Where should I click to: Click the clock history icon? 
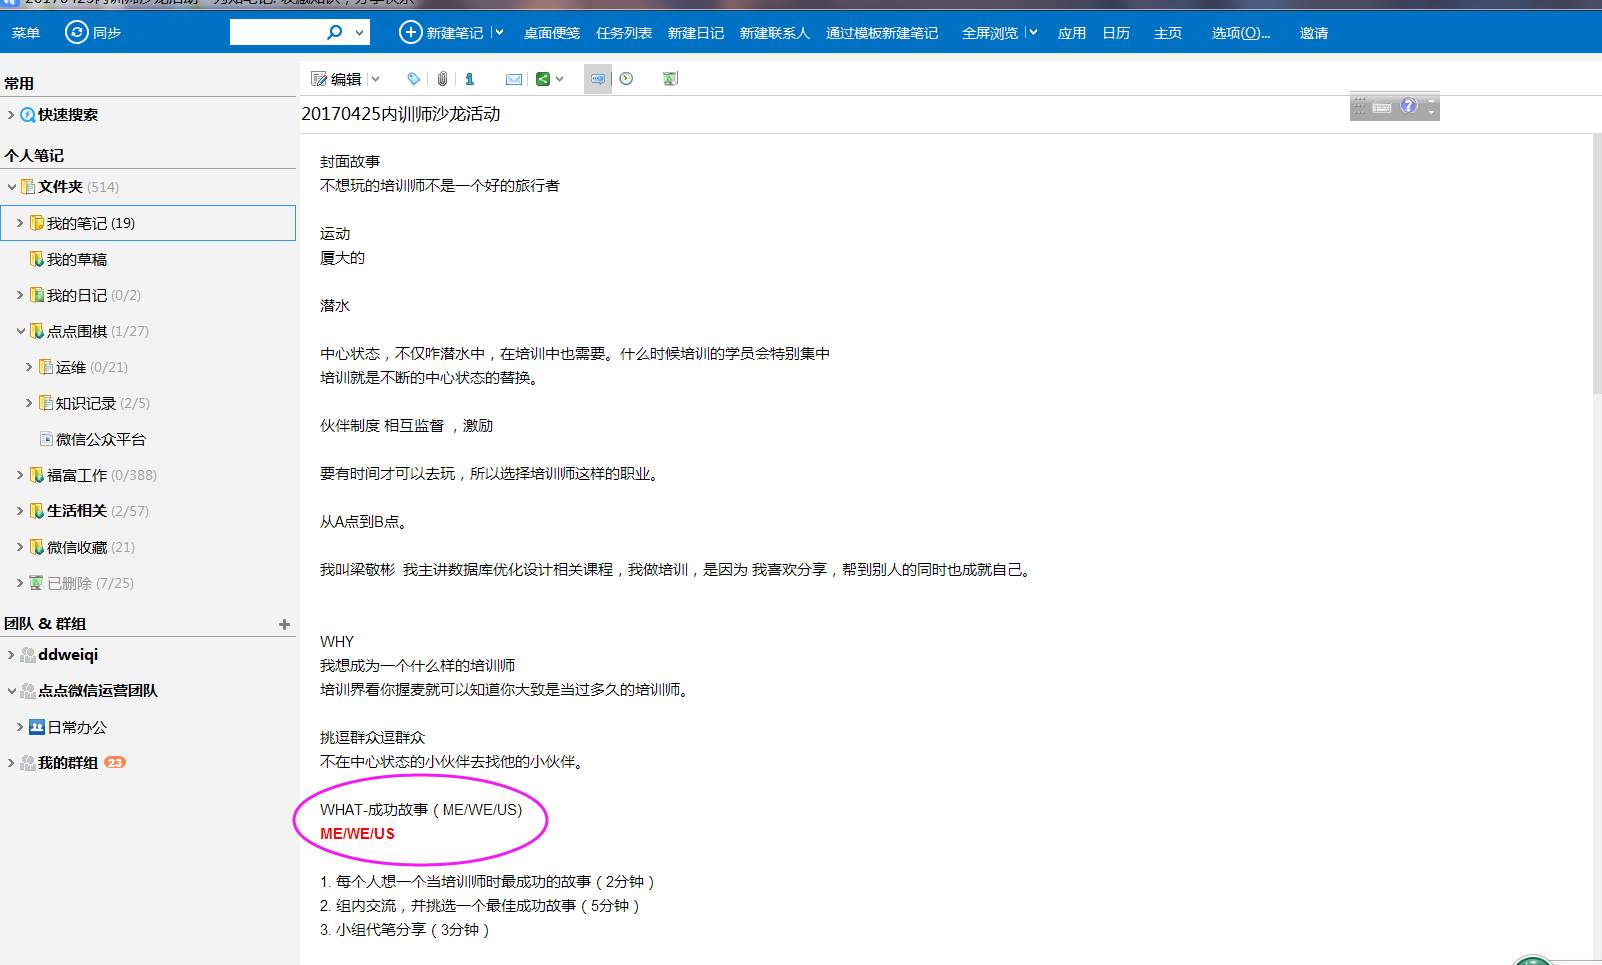[626, 79]
